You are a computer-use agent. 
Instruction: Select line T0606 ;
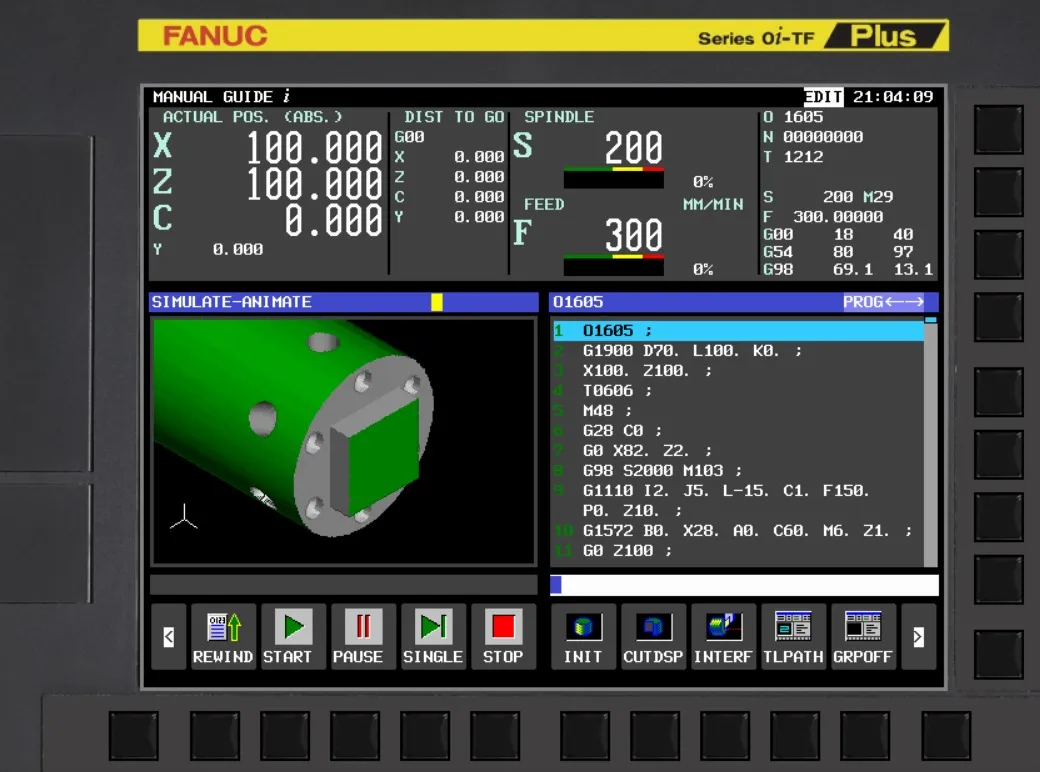click(738, 391)
